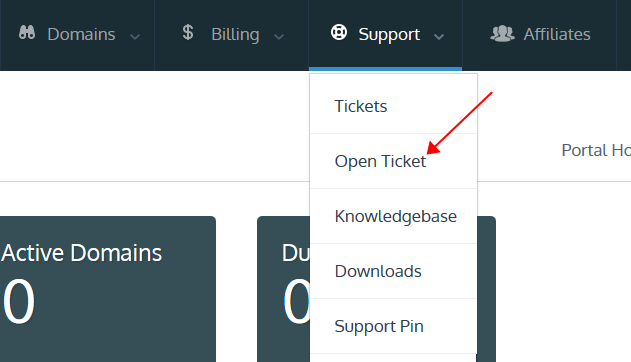Screen dimensions: 631x362
Task: Open the Domains navigation menu
Action: [81, 34]
